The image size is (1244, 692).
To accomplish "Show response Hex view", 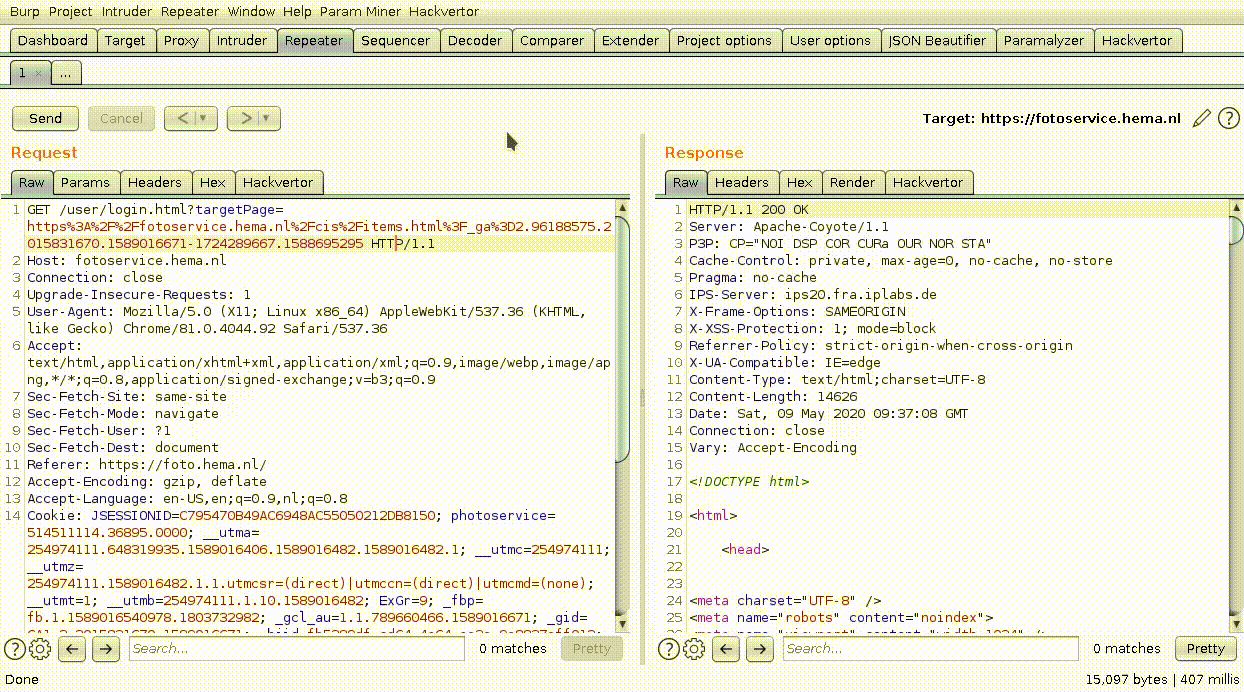I will point(799,182).
